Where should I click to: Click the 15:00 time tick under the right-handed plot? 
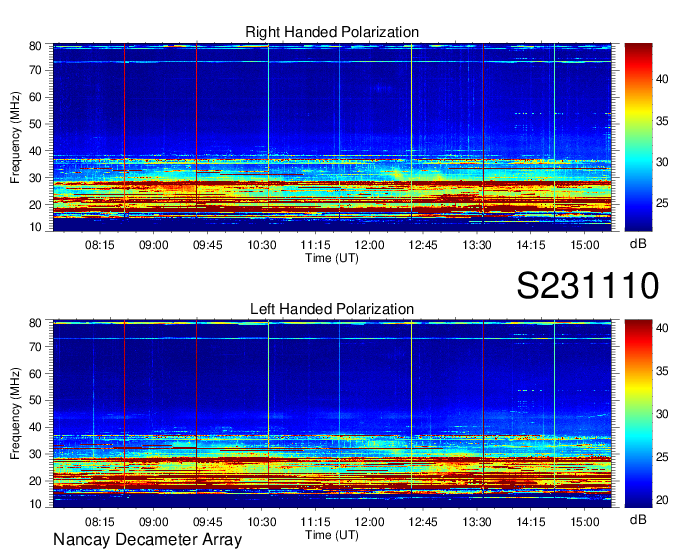pyautogui.click(x=585, y=245)
